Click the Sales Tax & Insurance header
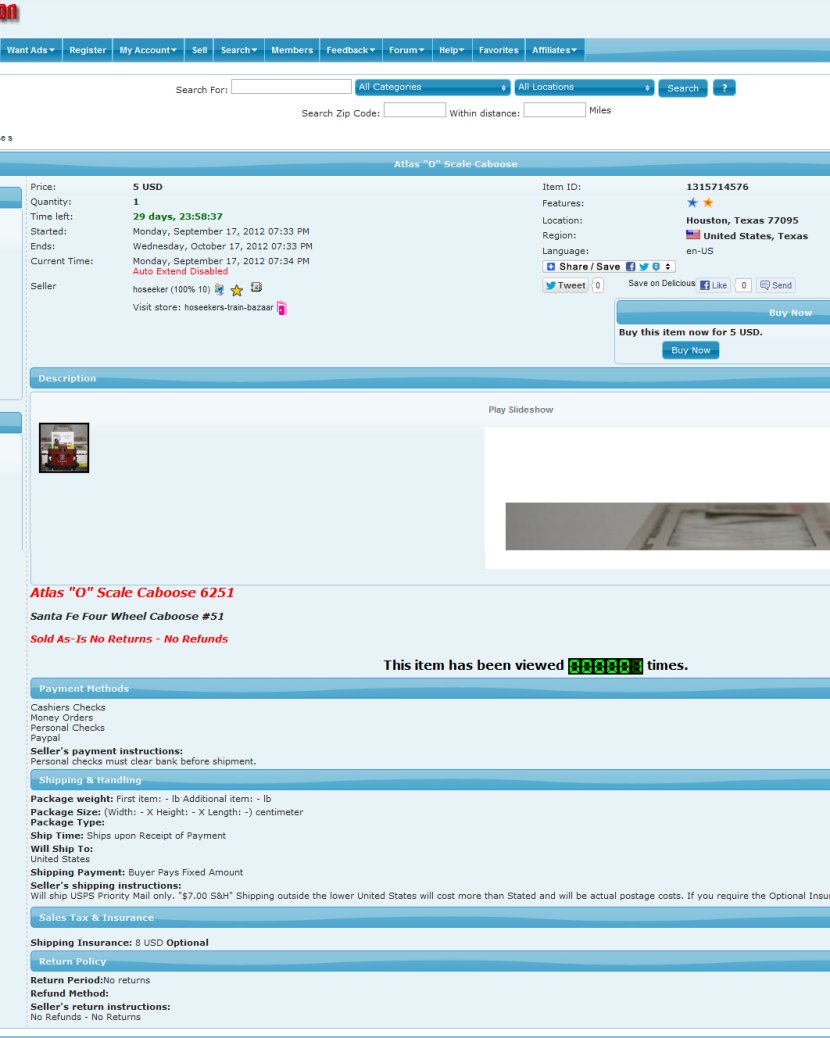 tap(430, 918)
